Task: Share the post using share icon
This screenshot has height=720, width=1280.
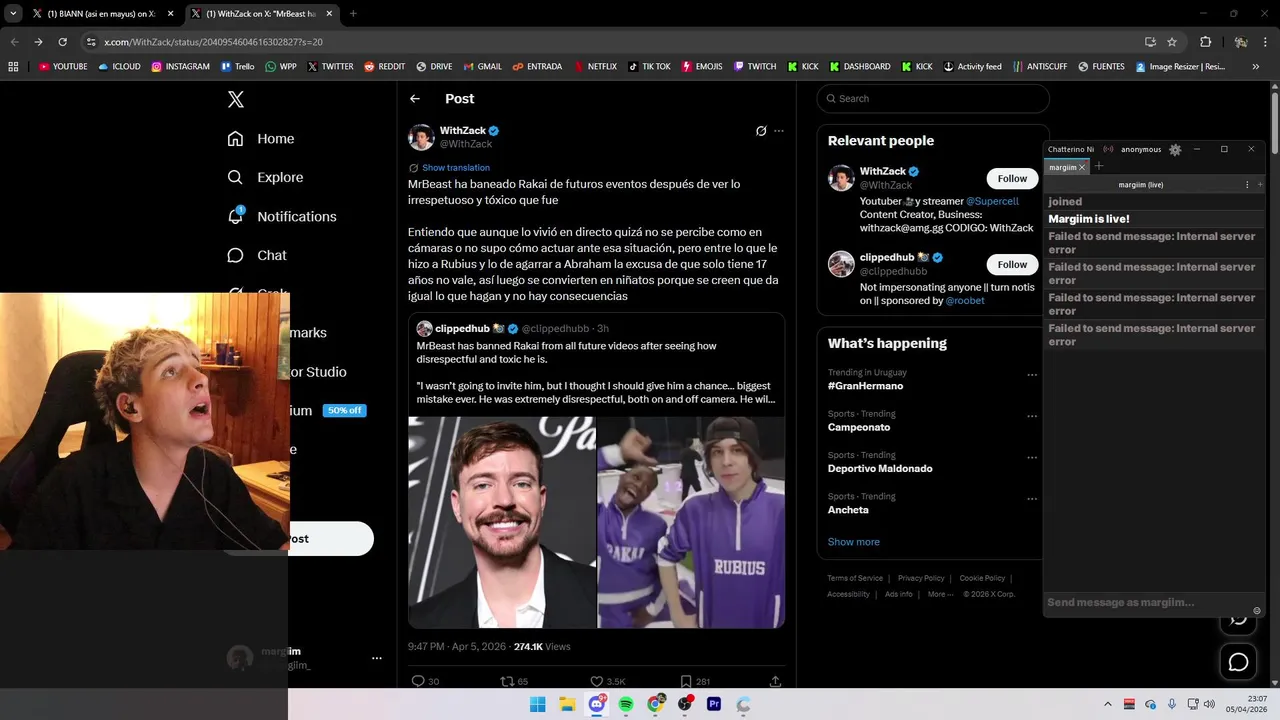Action: point(775,681)
